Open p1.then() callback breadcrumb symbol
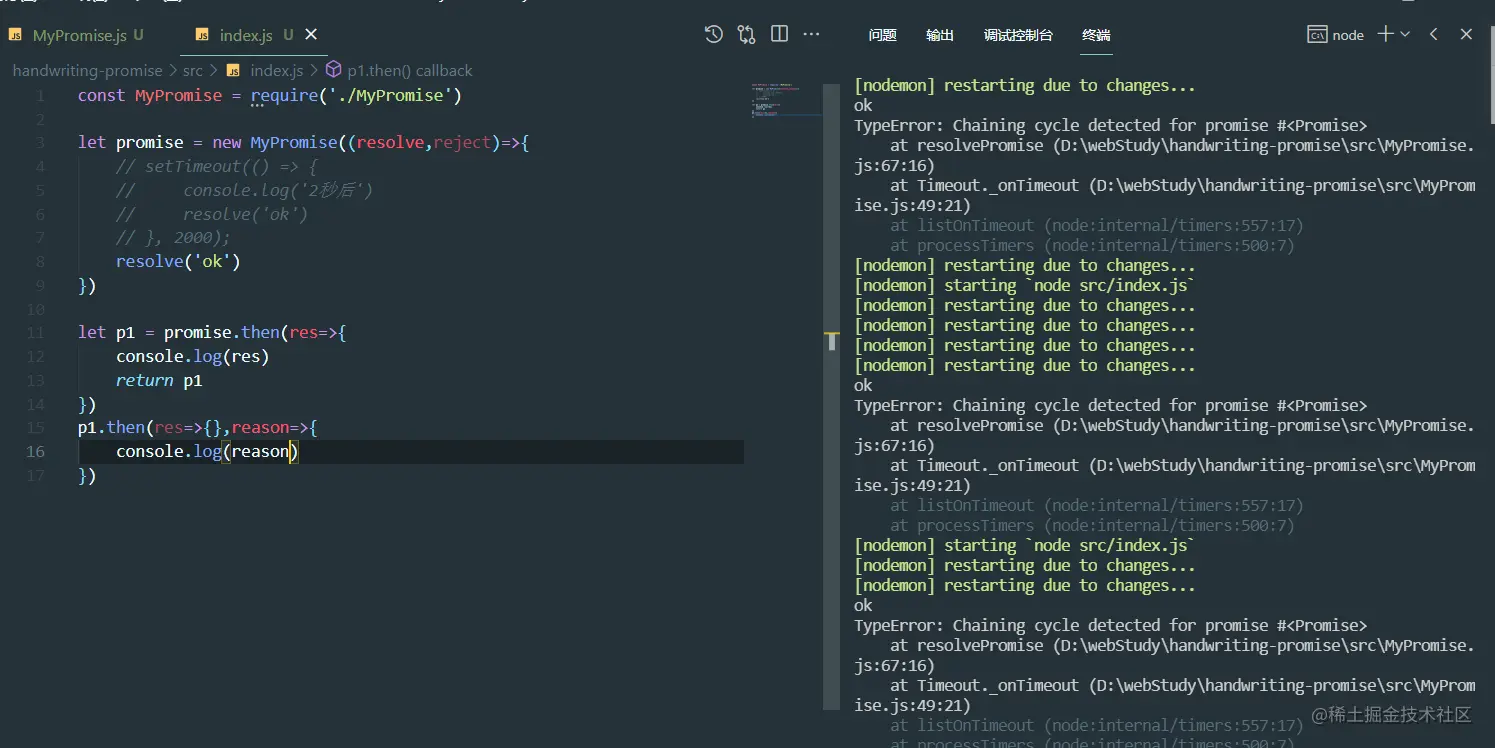The height and width of the screenshot is (748, 1495). point(410,71)
